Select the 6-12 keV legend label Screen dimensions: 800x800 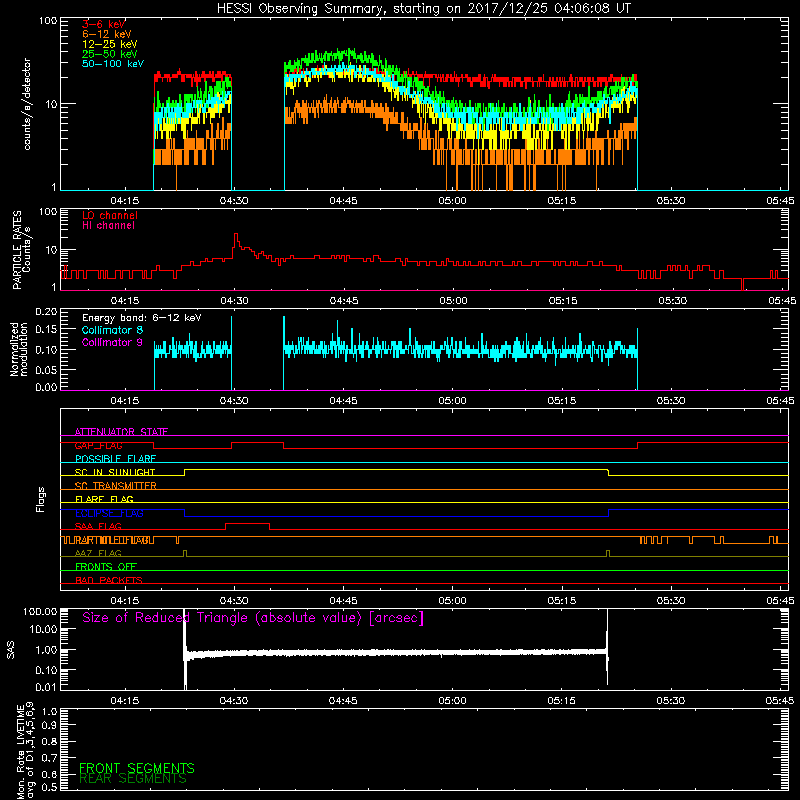tap(107, 34)
